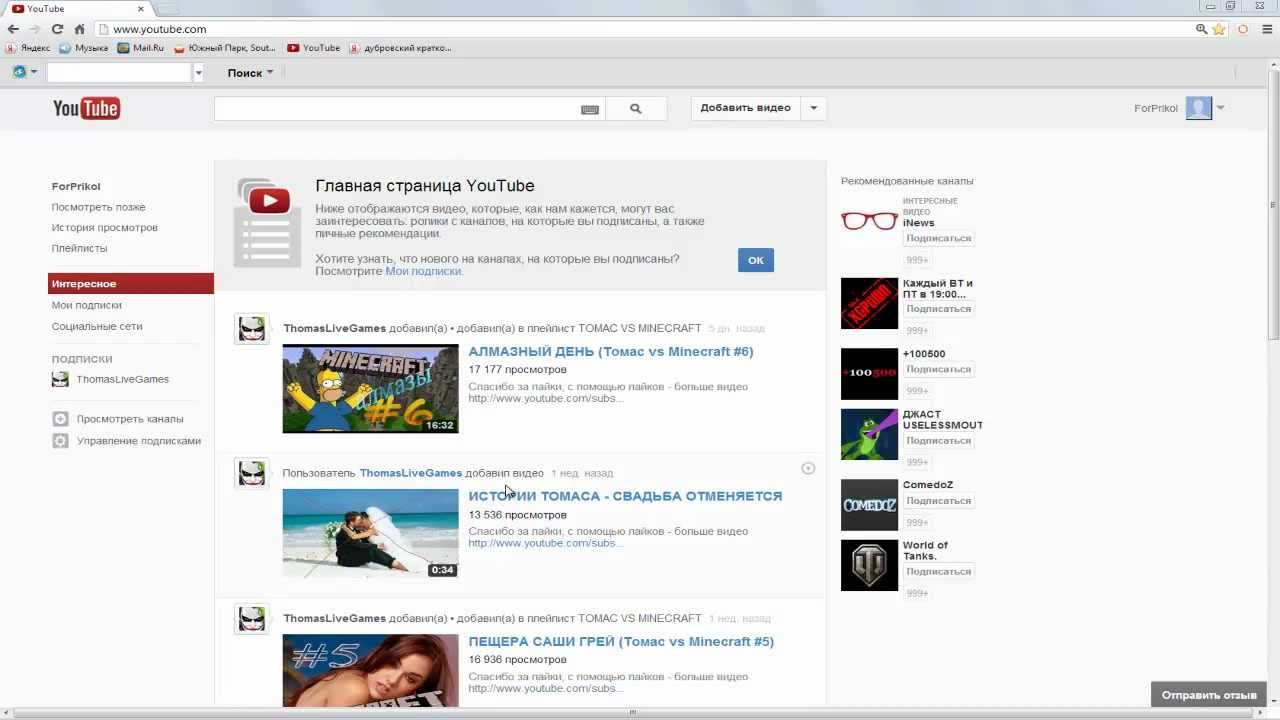Viewport: 1280px width, 720px height.
Task: Click browser back arrow
Action: (14, 29)
